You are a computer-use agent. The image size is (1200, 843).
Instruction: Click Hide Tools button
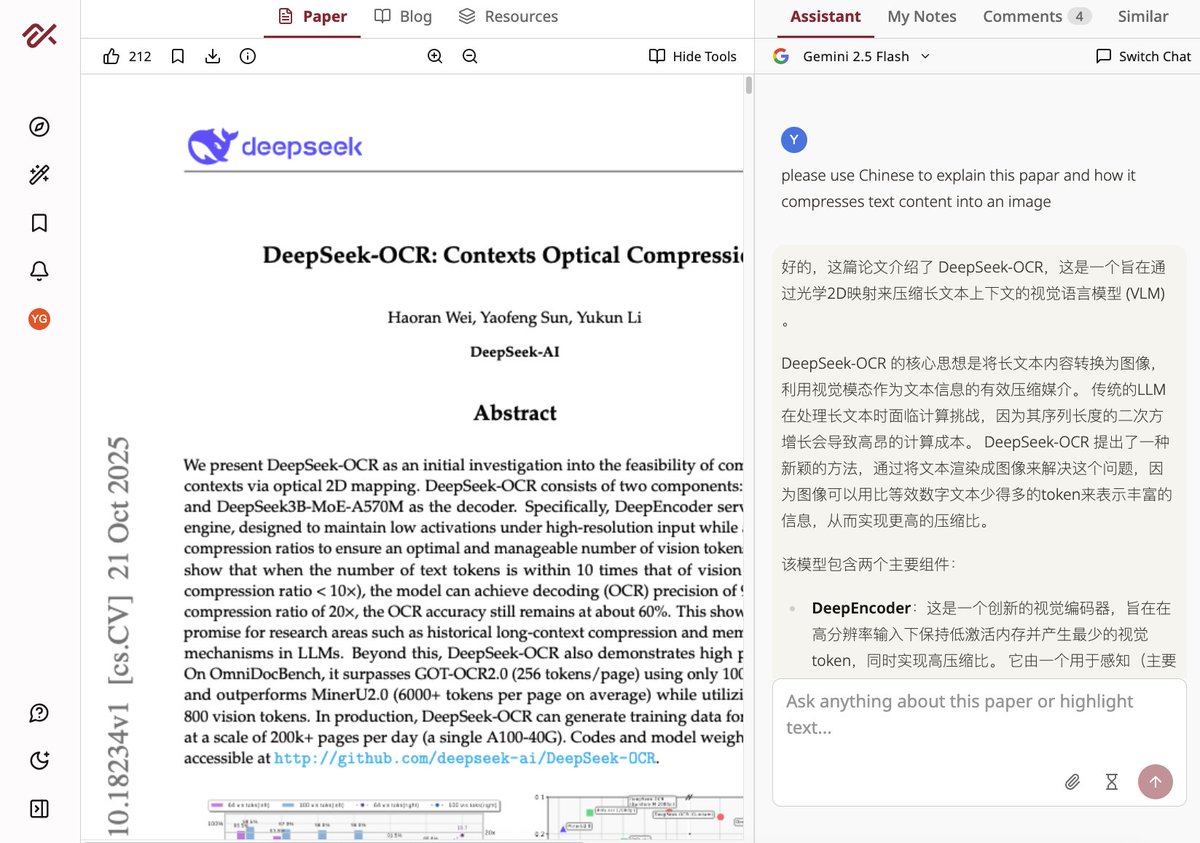(692, 57)
